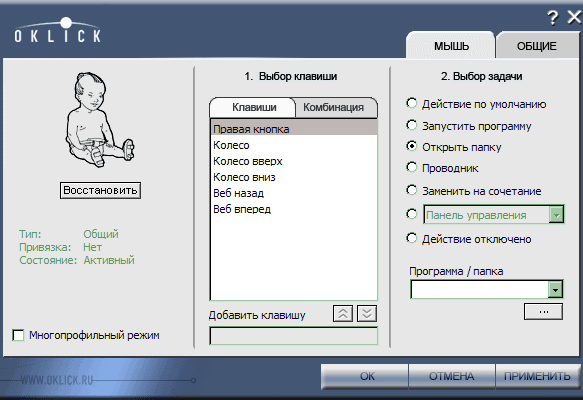Image resolution: width=583 pixels, height=400 pixels.
Task: Select 'Действие отключено' radio option
Action: pos(412,238)
